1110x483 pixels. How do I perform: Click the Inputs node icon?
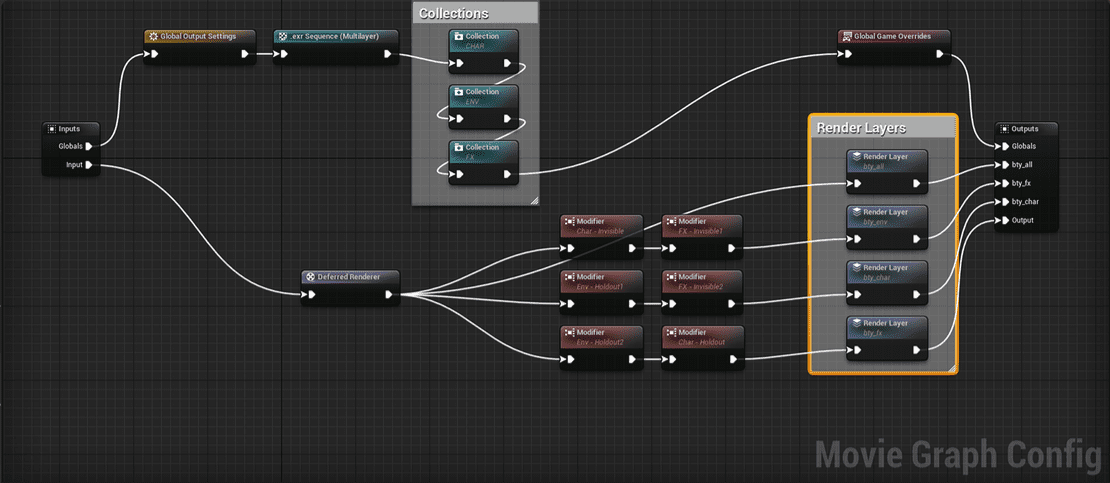(x=52, y=129)
